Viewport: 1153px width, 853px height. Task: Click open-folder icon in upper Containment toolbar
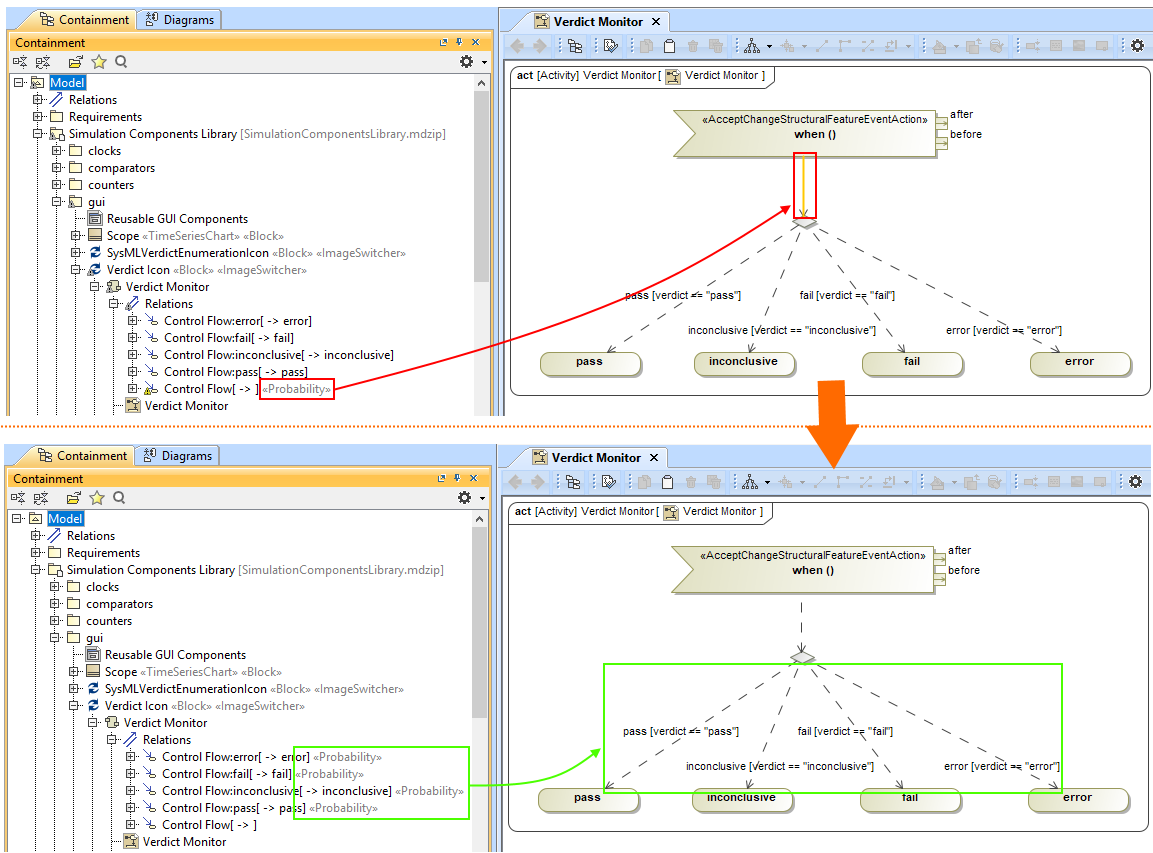click(x=76, y=62)
